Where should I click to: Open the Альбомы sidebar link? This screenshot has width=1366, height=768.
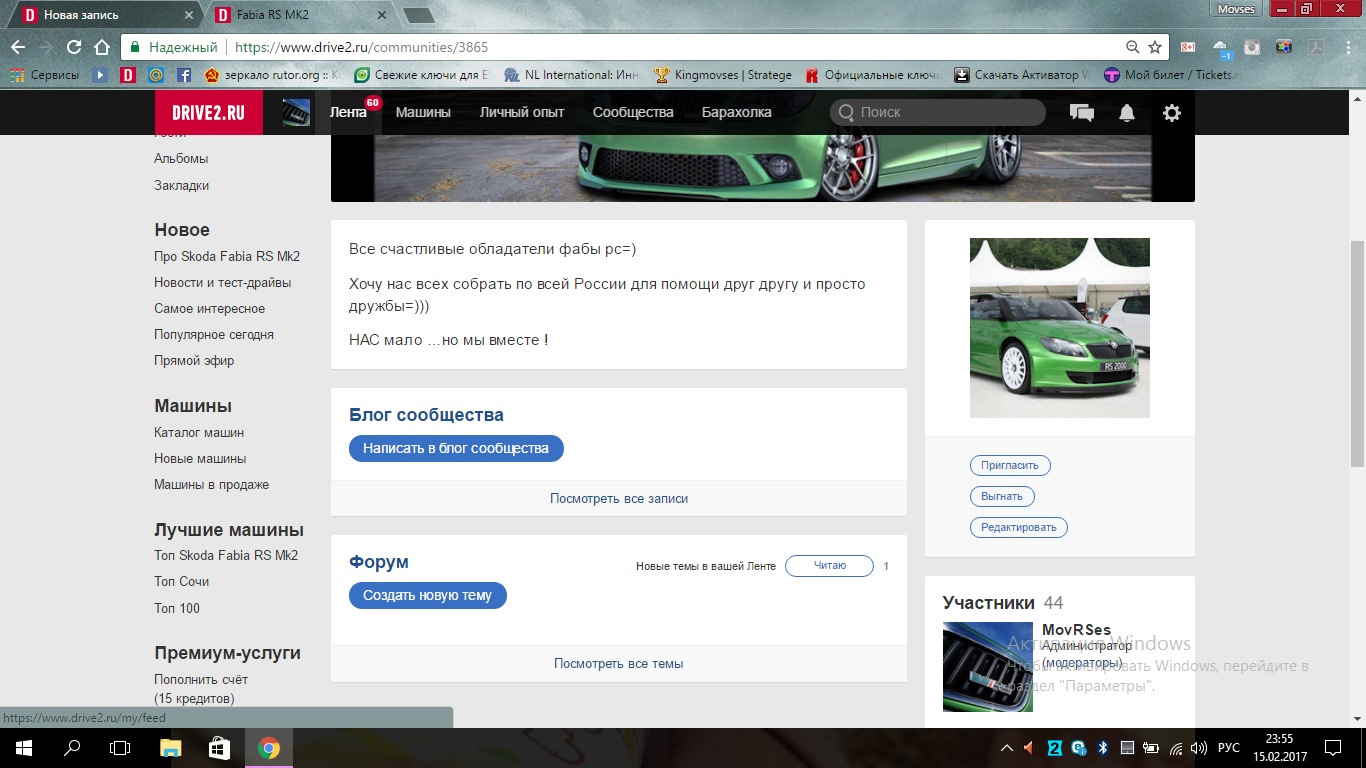tap(181, 158)
